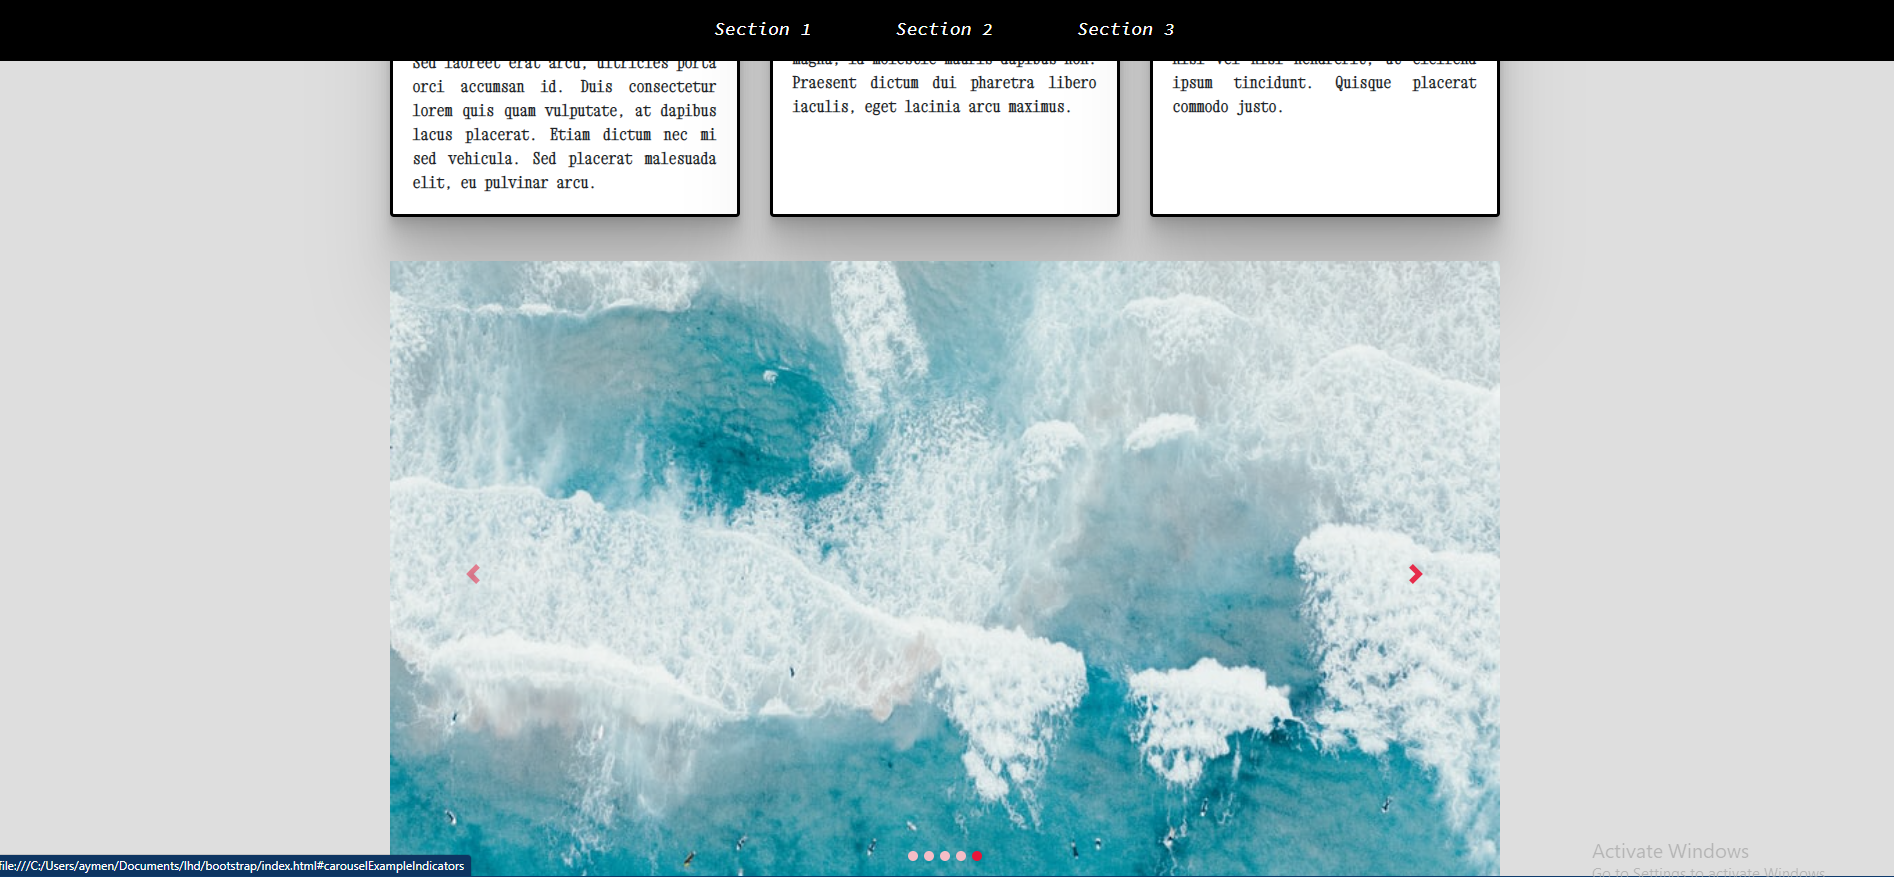This screenshot has height=877, width=1894.
Task: Jump to Section 3 nav link
Action: coord(1125,30)
